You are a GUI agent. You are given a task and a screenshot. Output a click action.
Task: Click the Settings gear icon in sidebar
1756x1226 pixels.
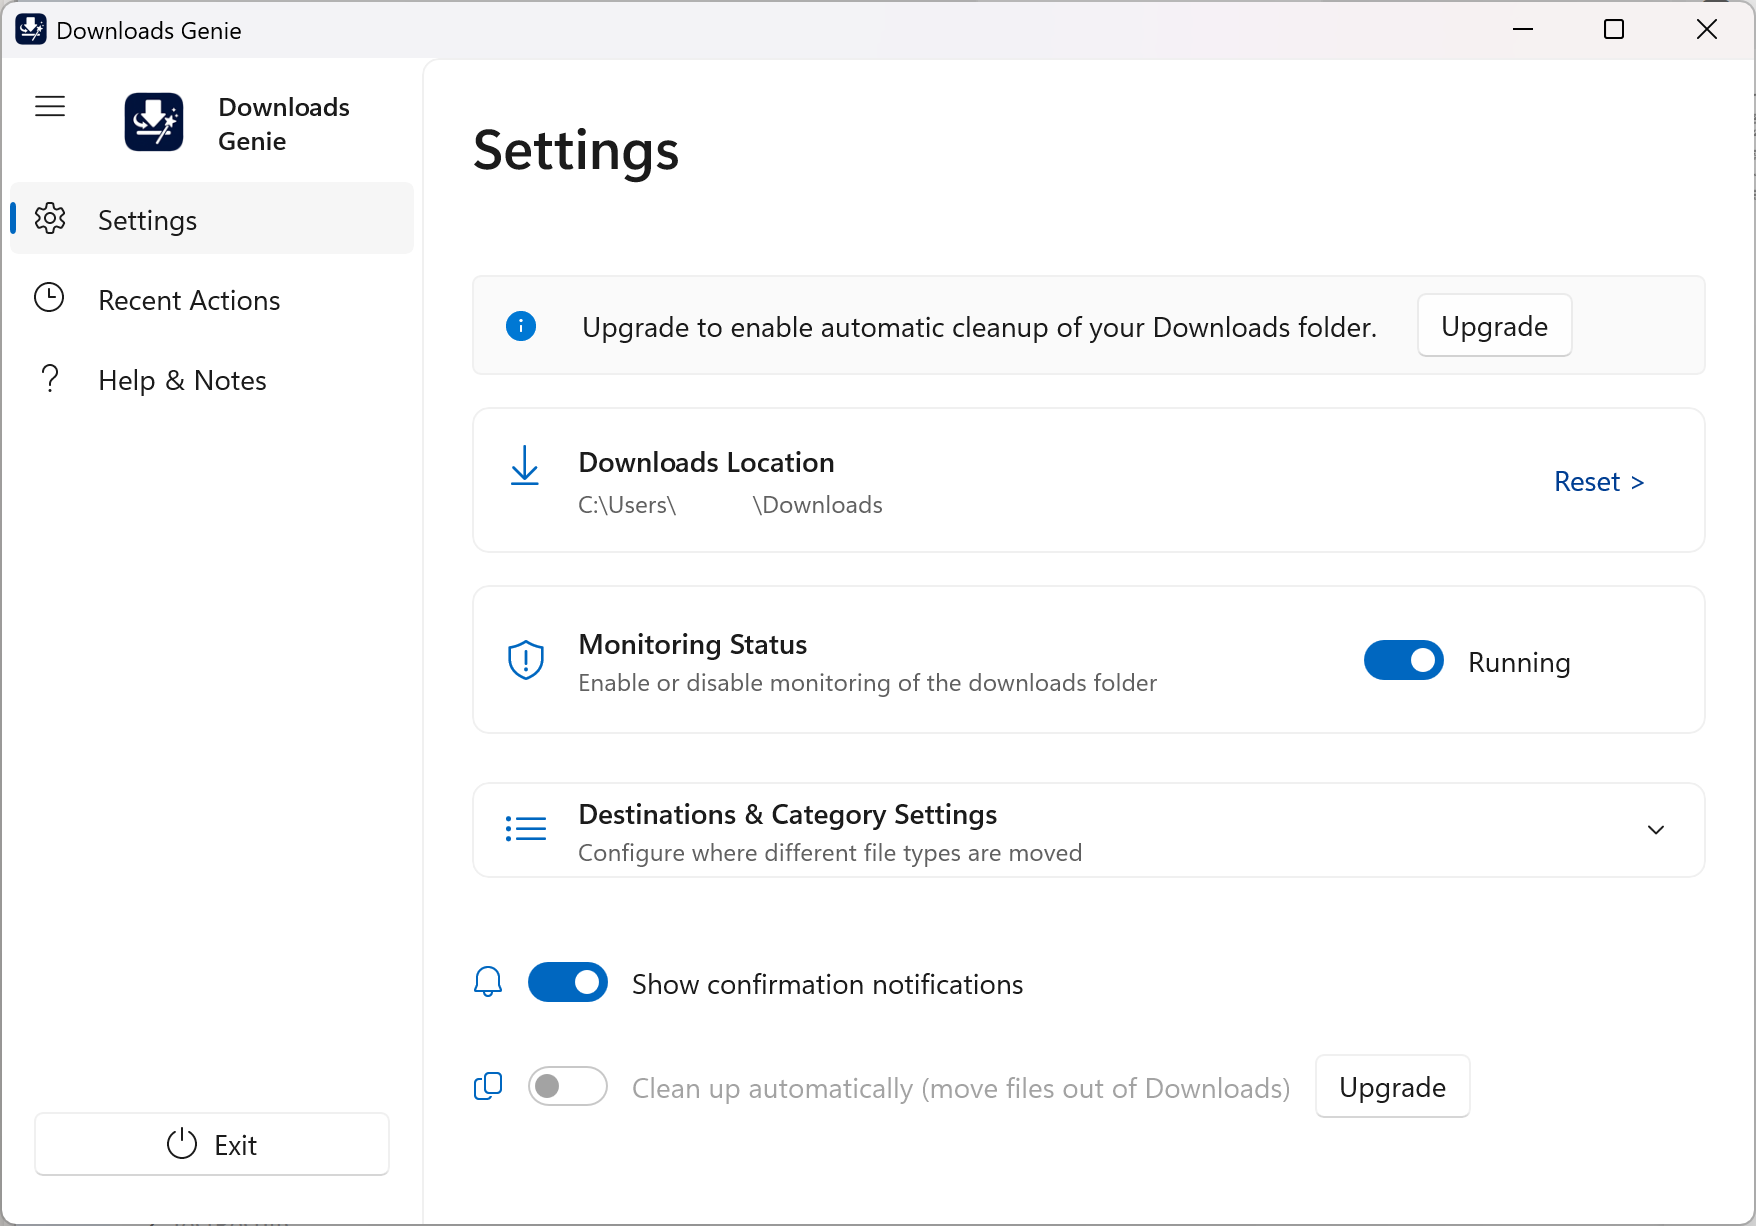click(x=51, y=219)
